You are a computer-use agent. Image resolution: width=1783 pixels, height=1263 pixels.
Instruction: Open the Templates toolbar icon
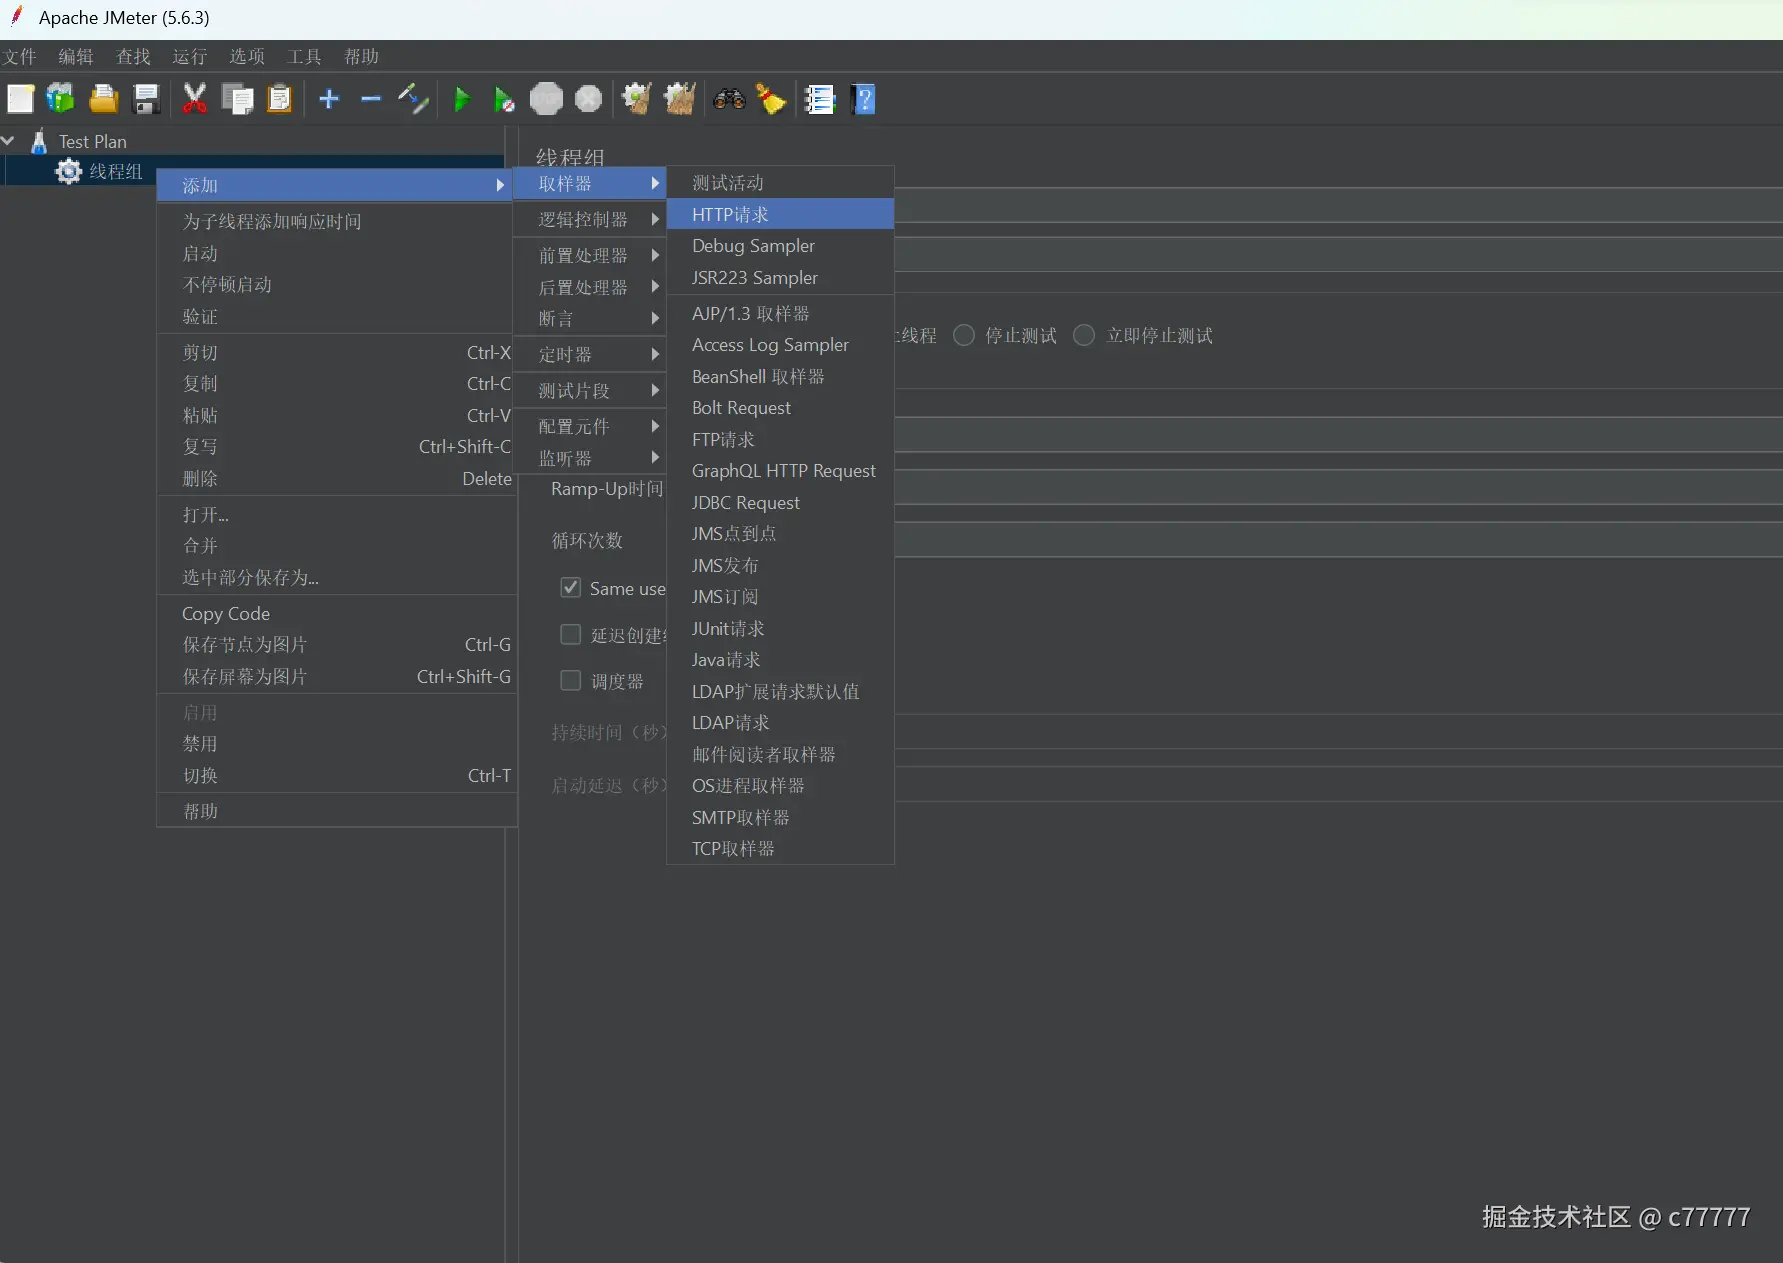61,99
